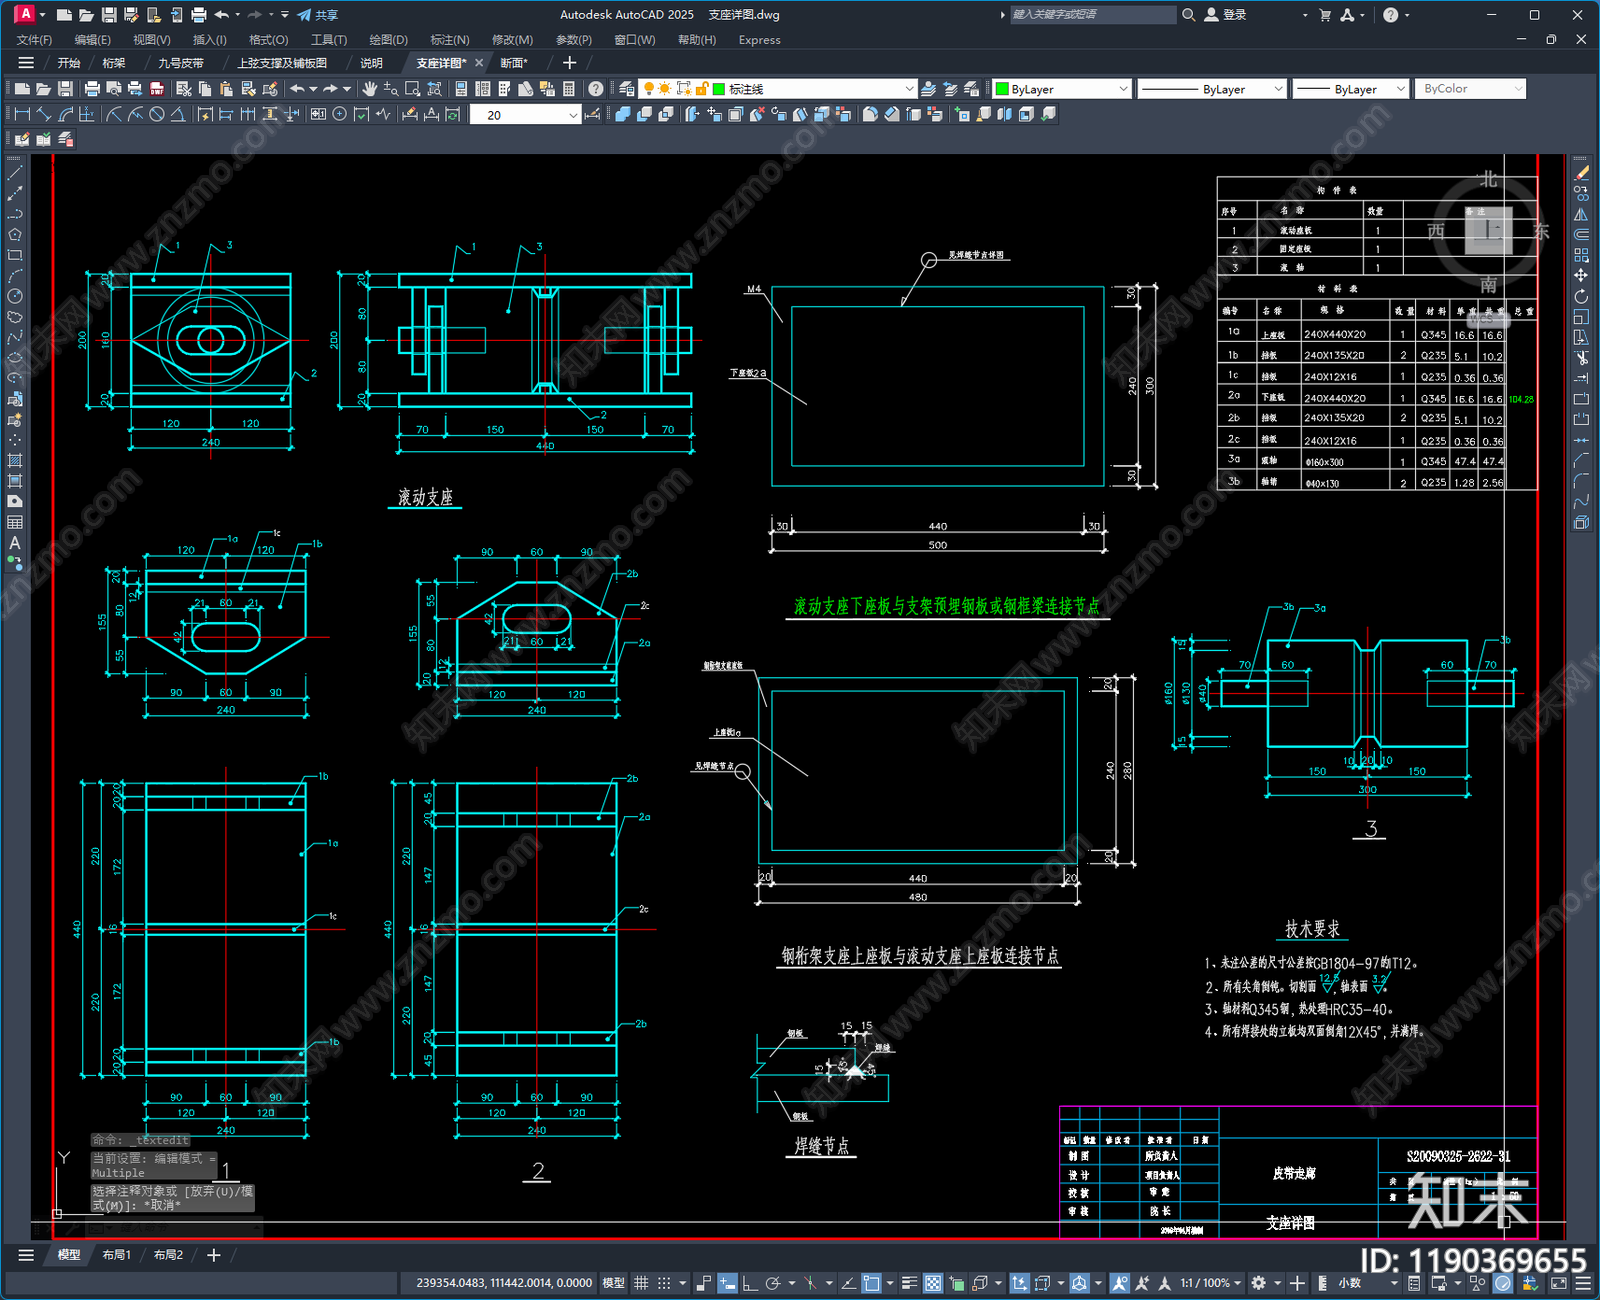Expand the dimension style dropdown showing 20
The width and height of the screenshot is (1600, 1300).
click(x=573, y=115)
